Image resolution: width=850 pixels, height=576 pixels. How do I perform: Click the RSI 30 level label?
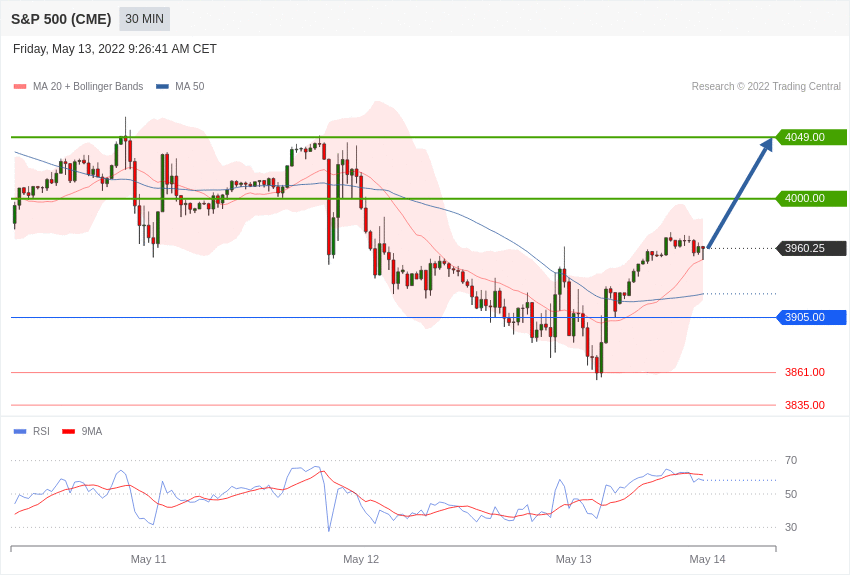tap(791, 527)
